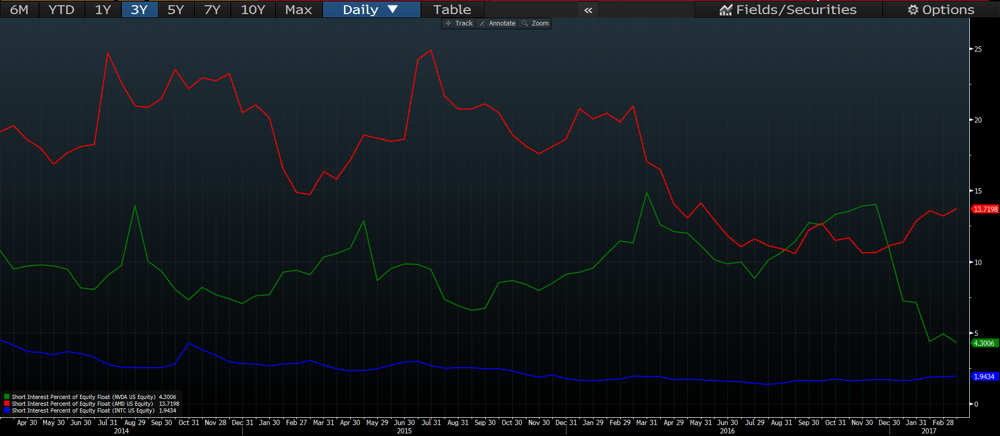
Task: Switch to the Table view
Action: tap(451, 10)
